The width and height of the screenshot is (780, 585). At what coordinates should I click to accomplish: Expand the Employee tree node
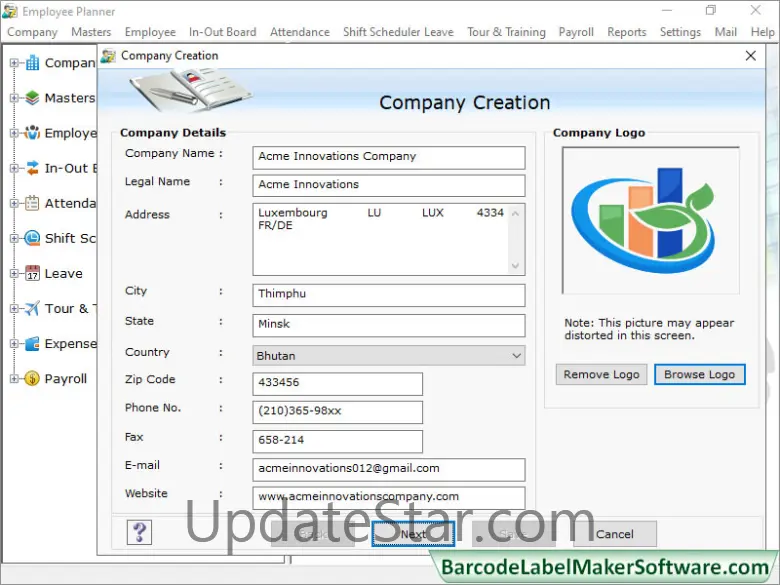(14, 133)
